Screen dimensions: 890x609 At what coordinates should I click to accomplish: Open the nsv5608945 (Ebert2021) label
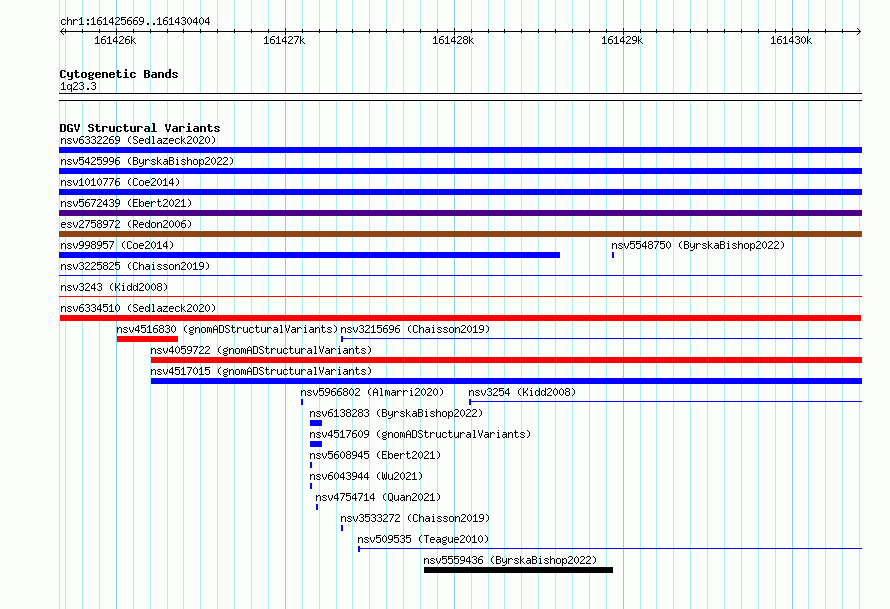(x=375, y=455)
